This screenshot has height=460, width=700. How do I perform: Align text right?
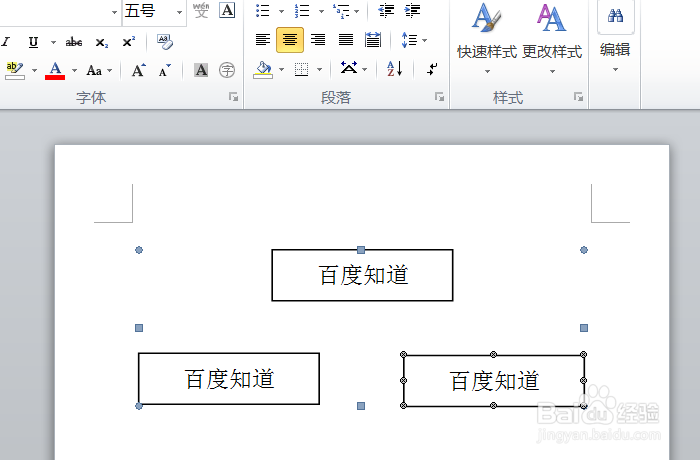click(x=318, y=40)
